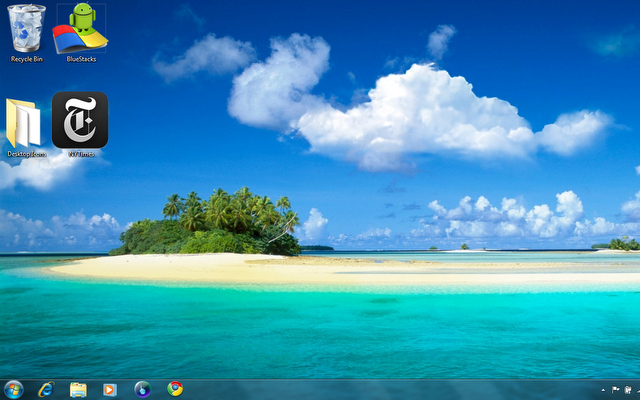Launch Windows Media Player from taskbar
This screenshot has width=640, height=400.
pyautogui.click(x=110, y=389)
